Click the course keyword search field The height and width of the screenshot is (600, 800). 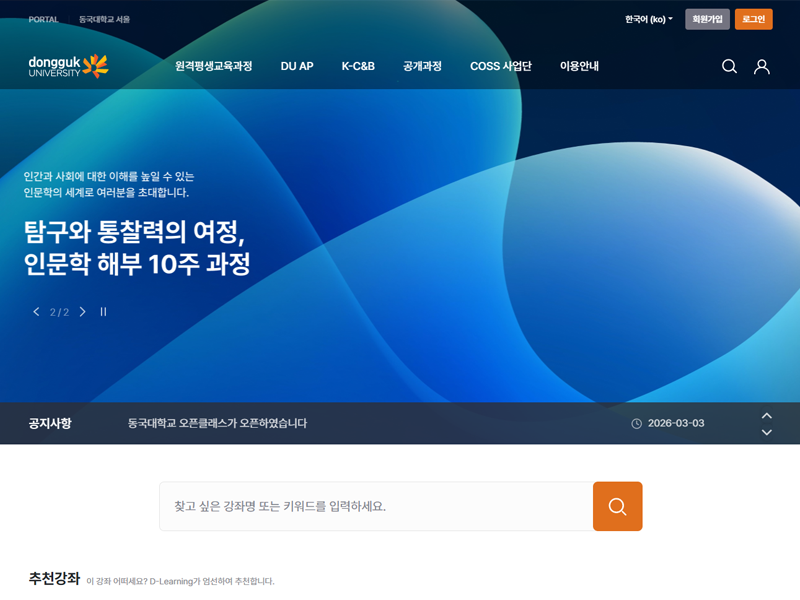[375, 506]
